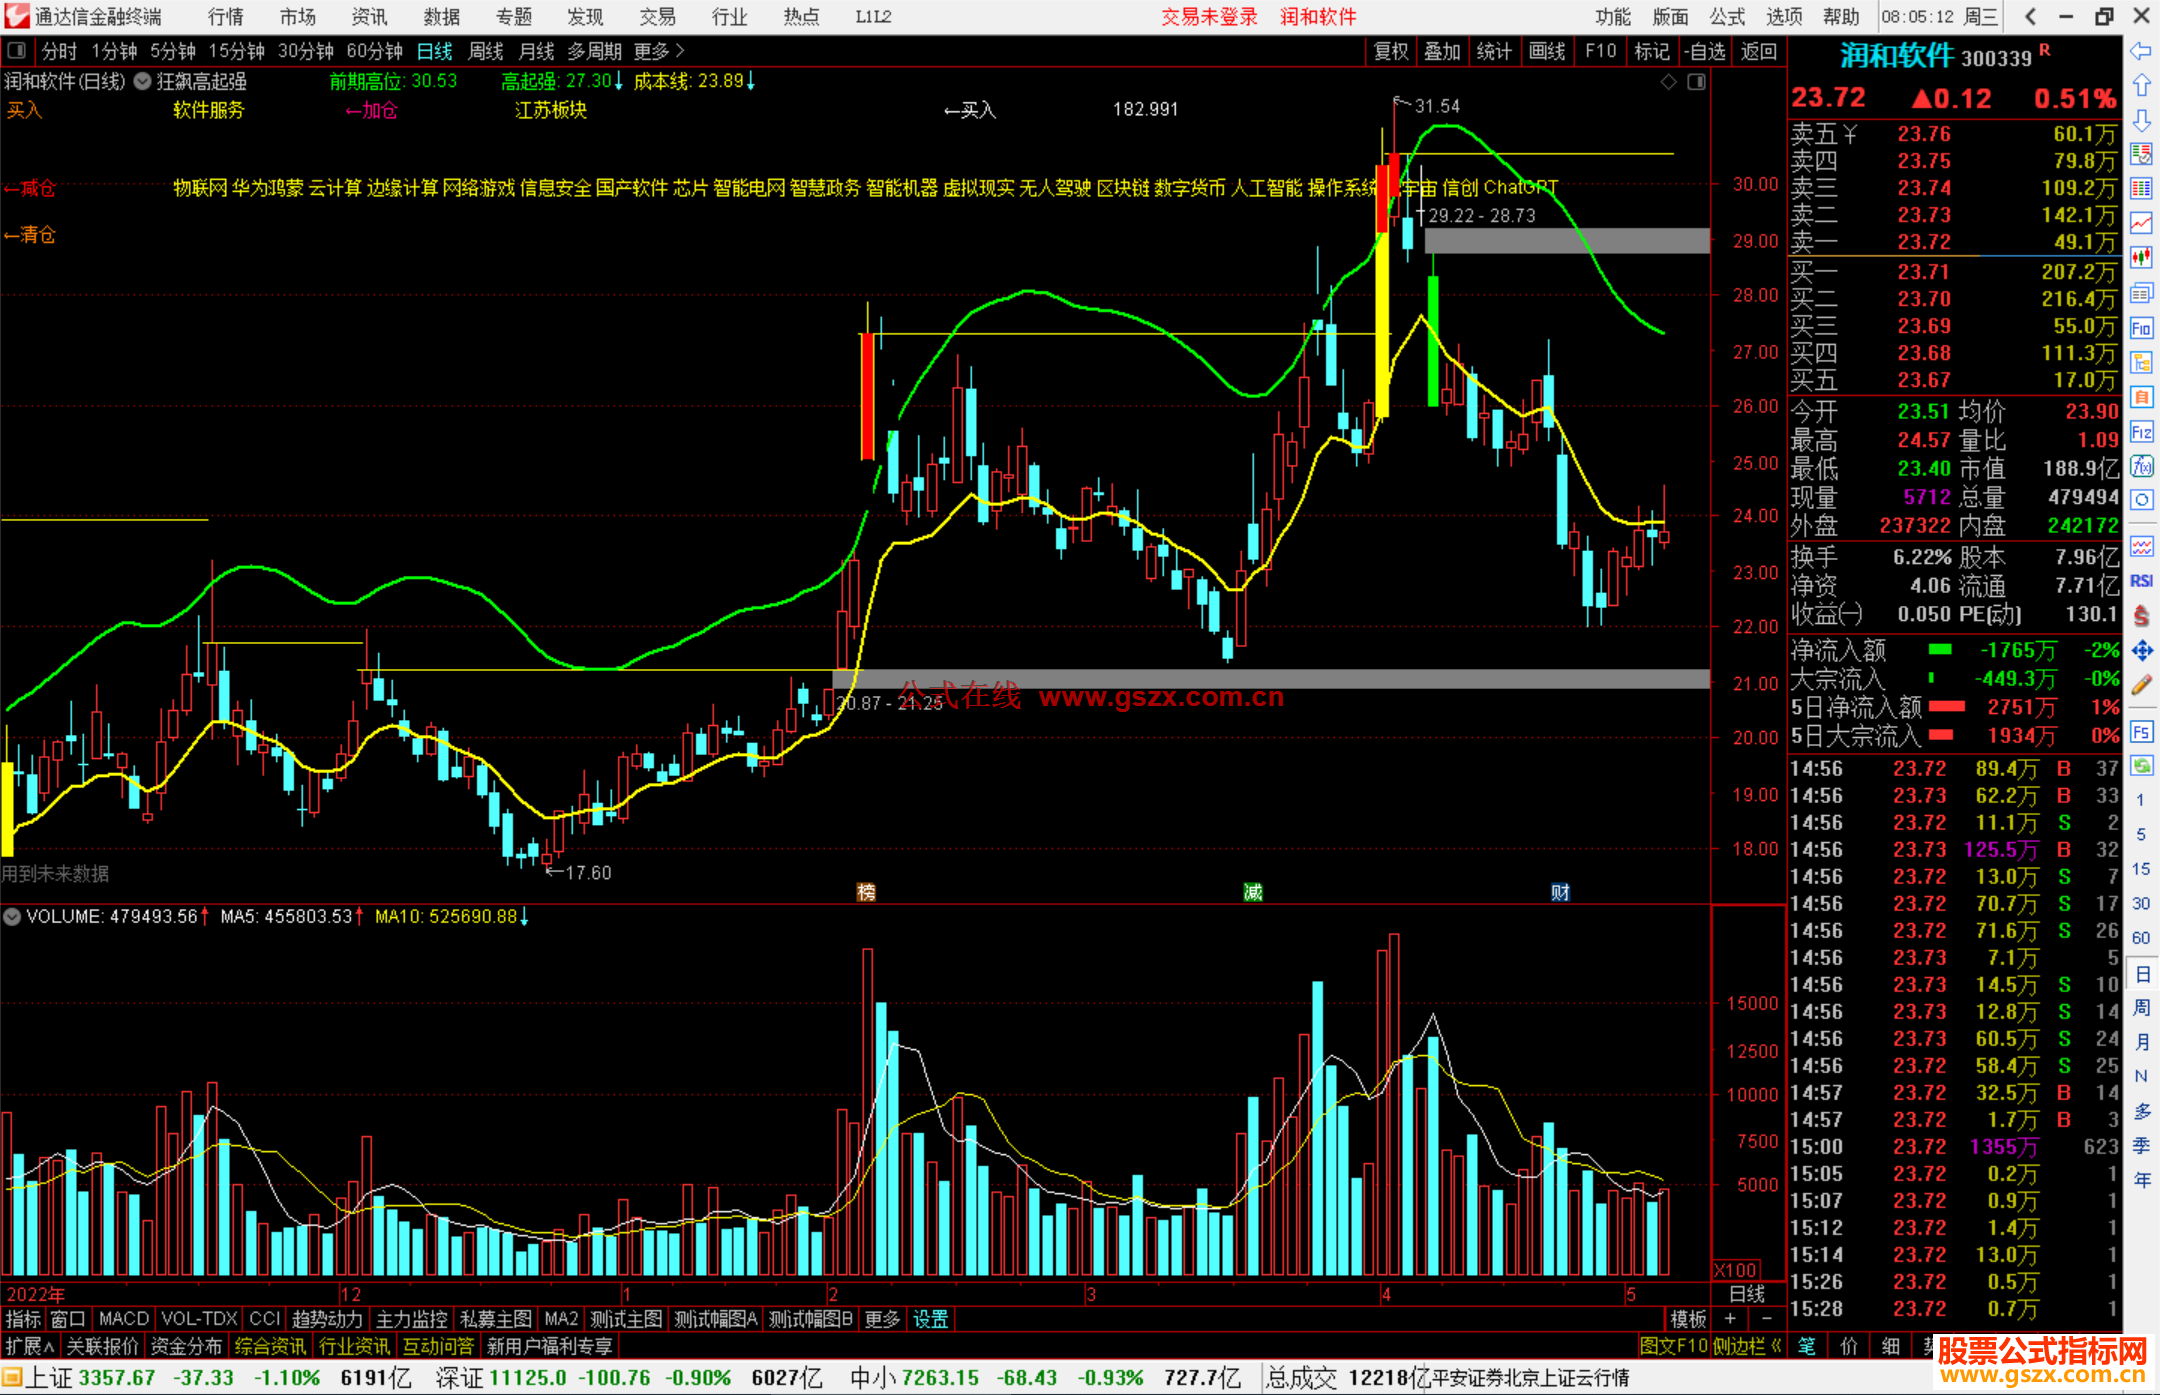Click the four-way move arrows icon
Screen dimensions: 2160x1395
(2141, 651)
